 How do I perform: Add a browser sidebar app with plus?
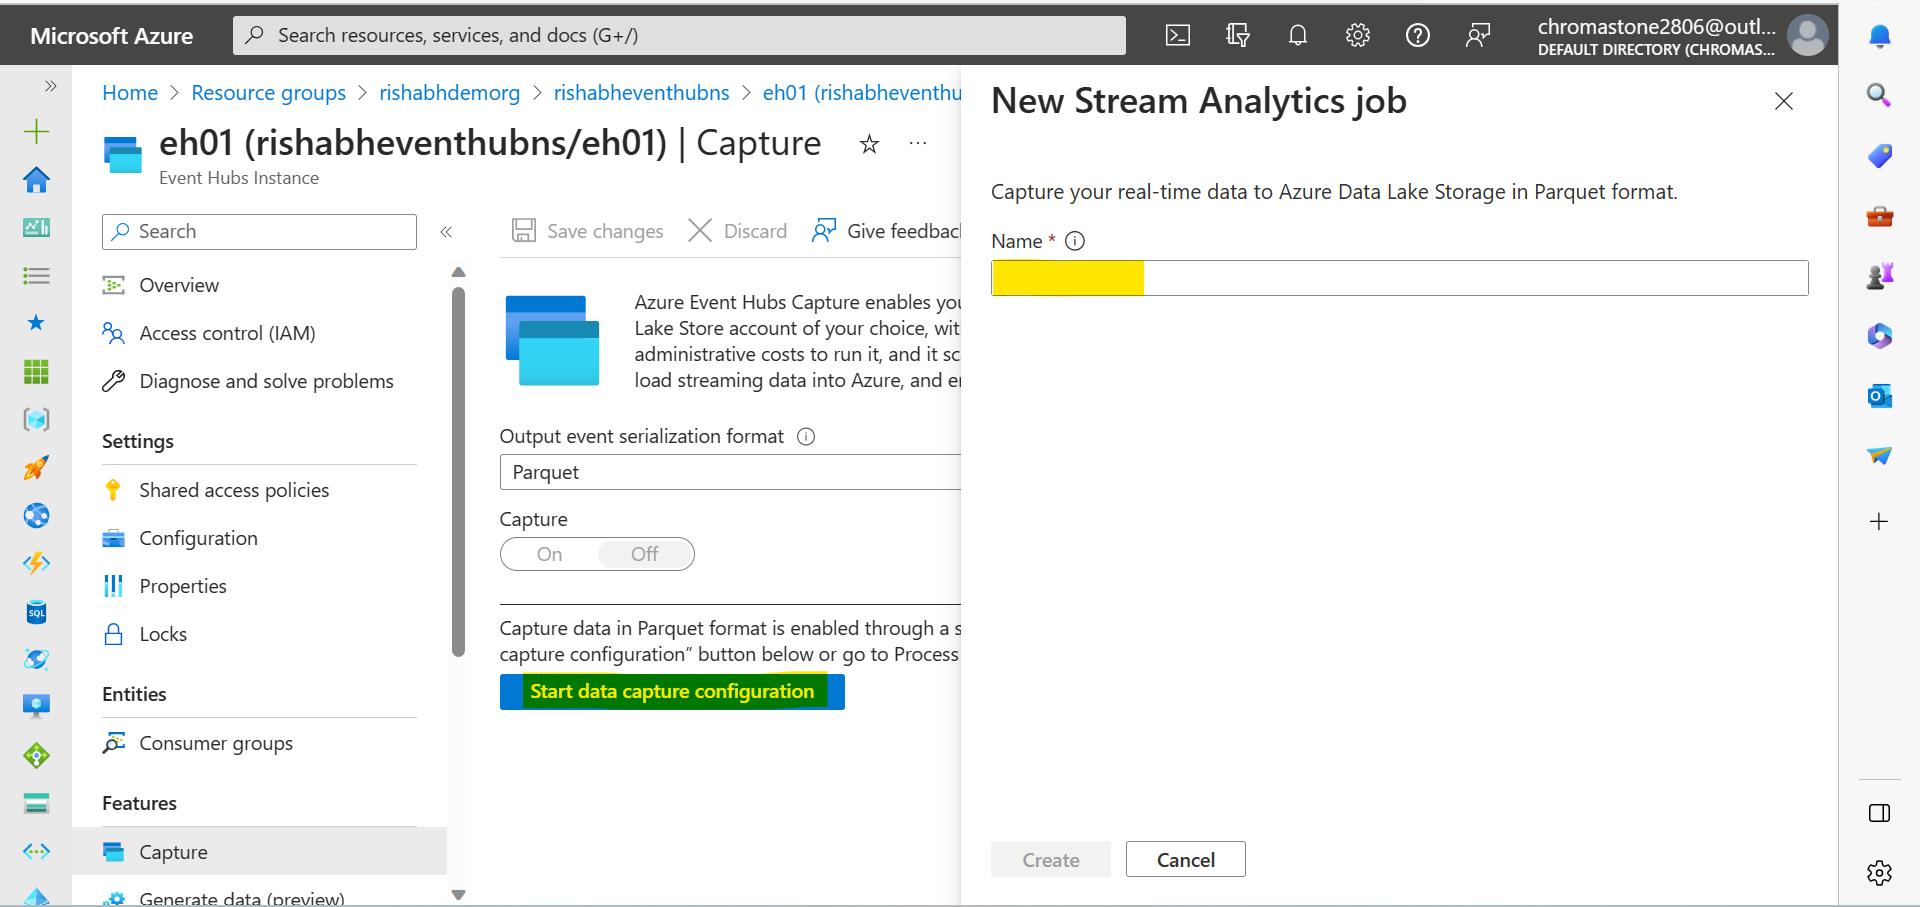[1880, 522]
